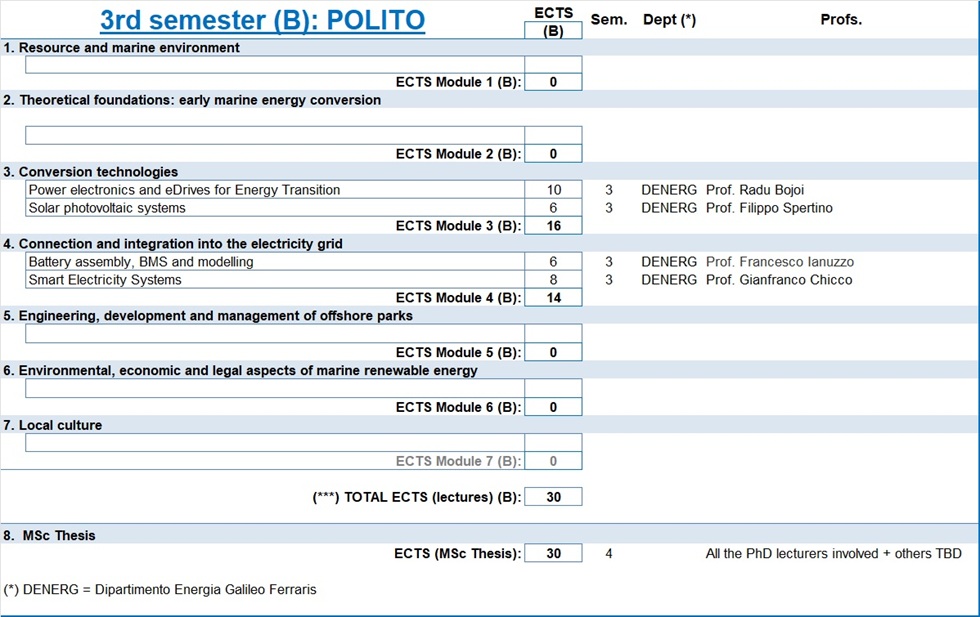Click the Power electronics and eDrives course cell

click(274, 190)
